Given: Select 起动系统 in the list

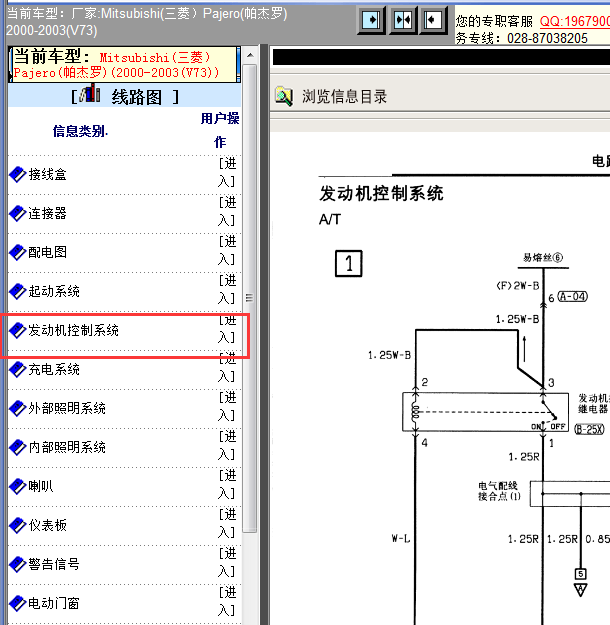Looking at the screenshot, I should 54,291.
